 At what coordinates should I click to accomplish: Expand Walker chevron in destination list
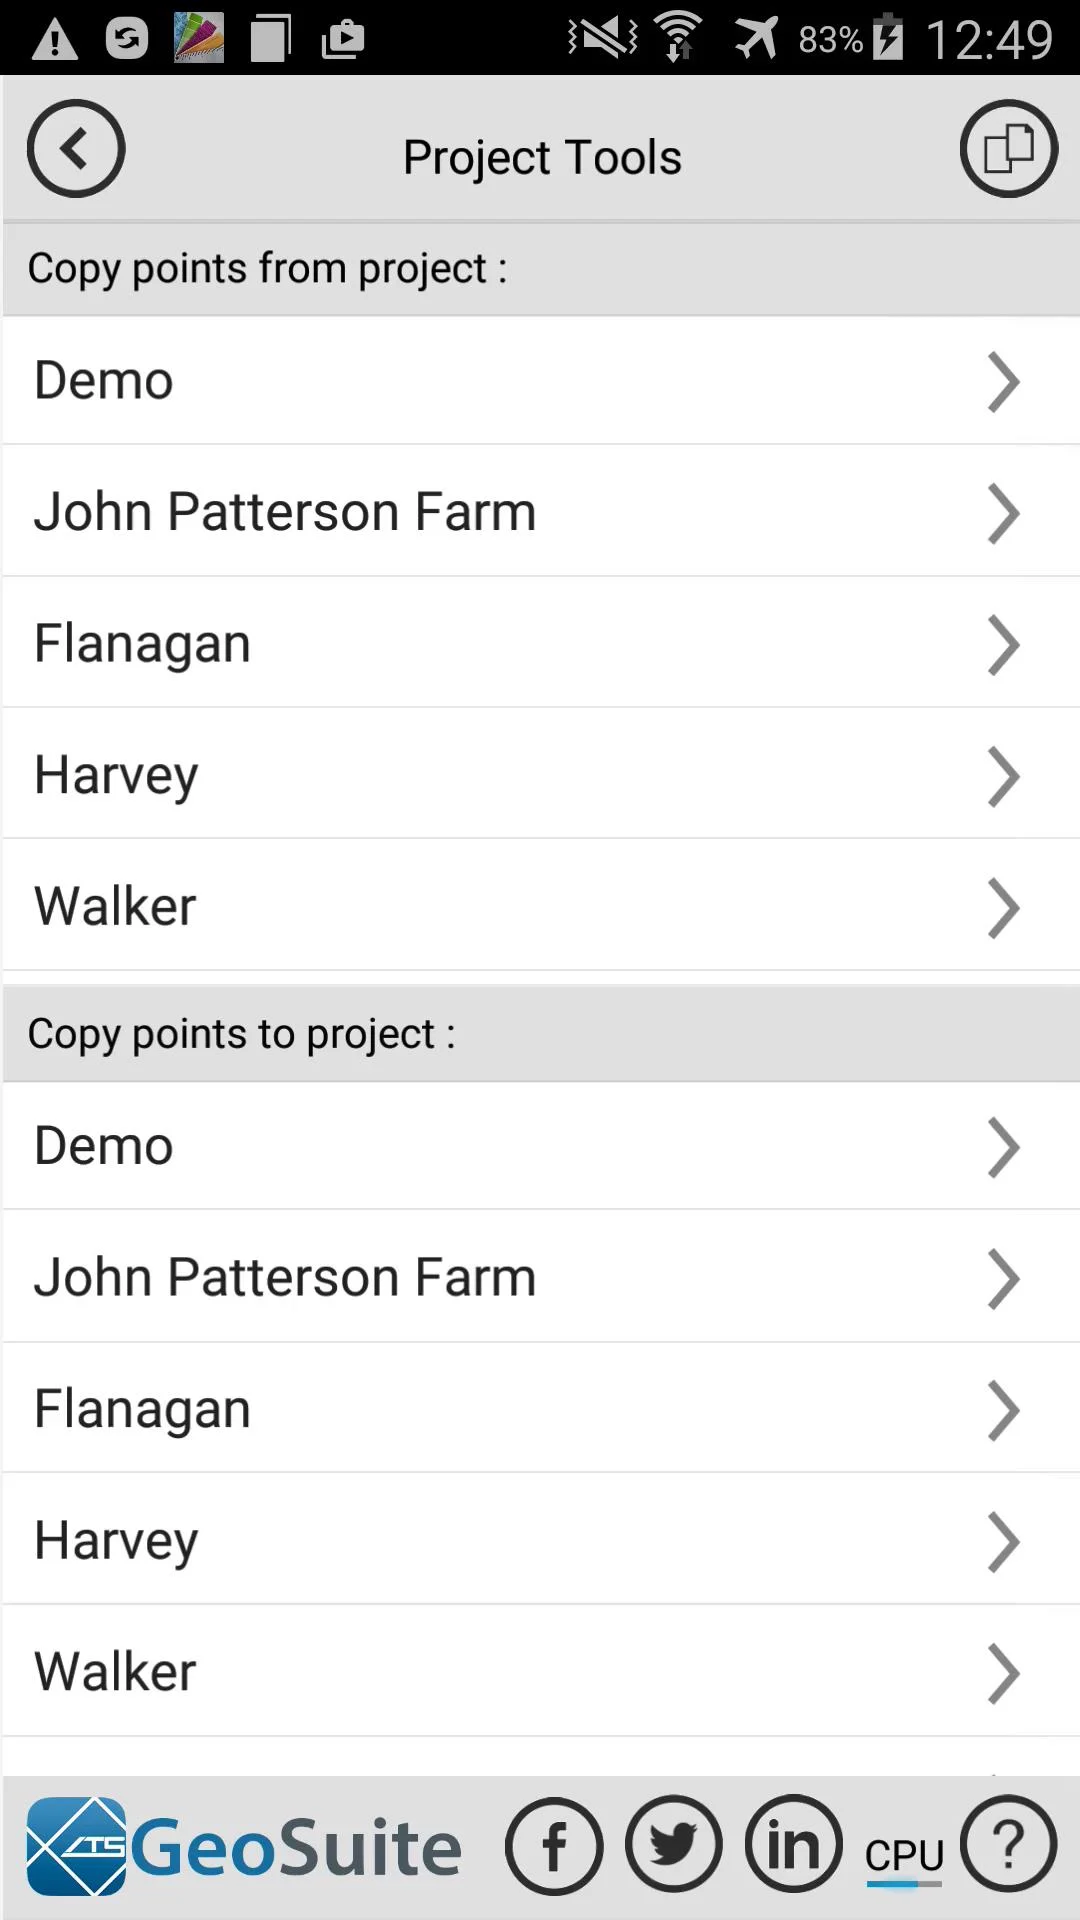[x=1003, y=1673]
